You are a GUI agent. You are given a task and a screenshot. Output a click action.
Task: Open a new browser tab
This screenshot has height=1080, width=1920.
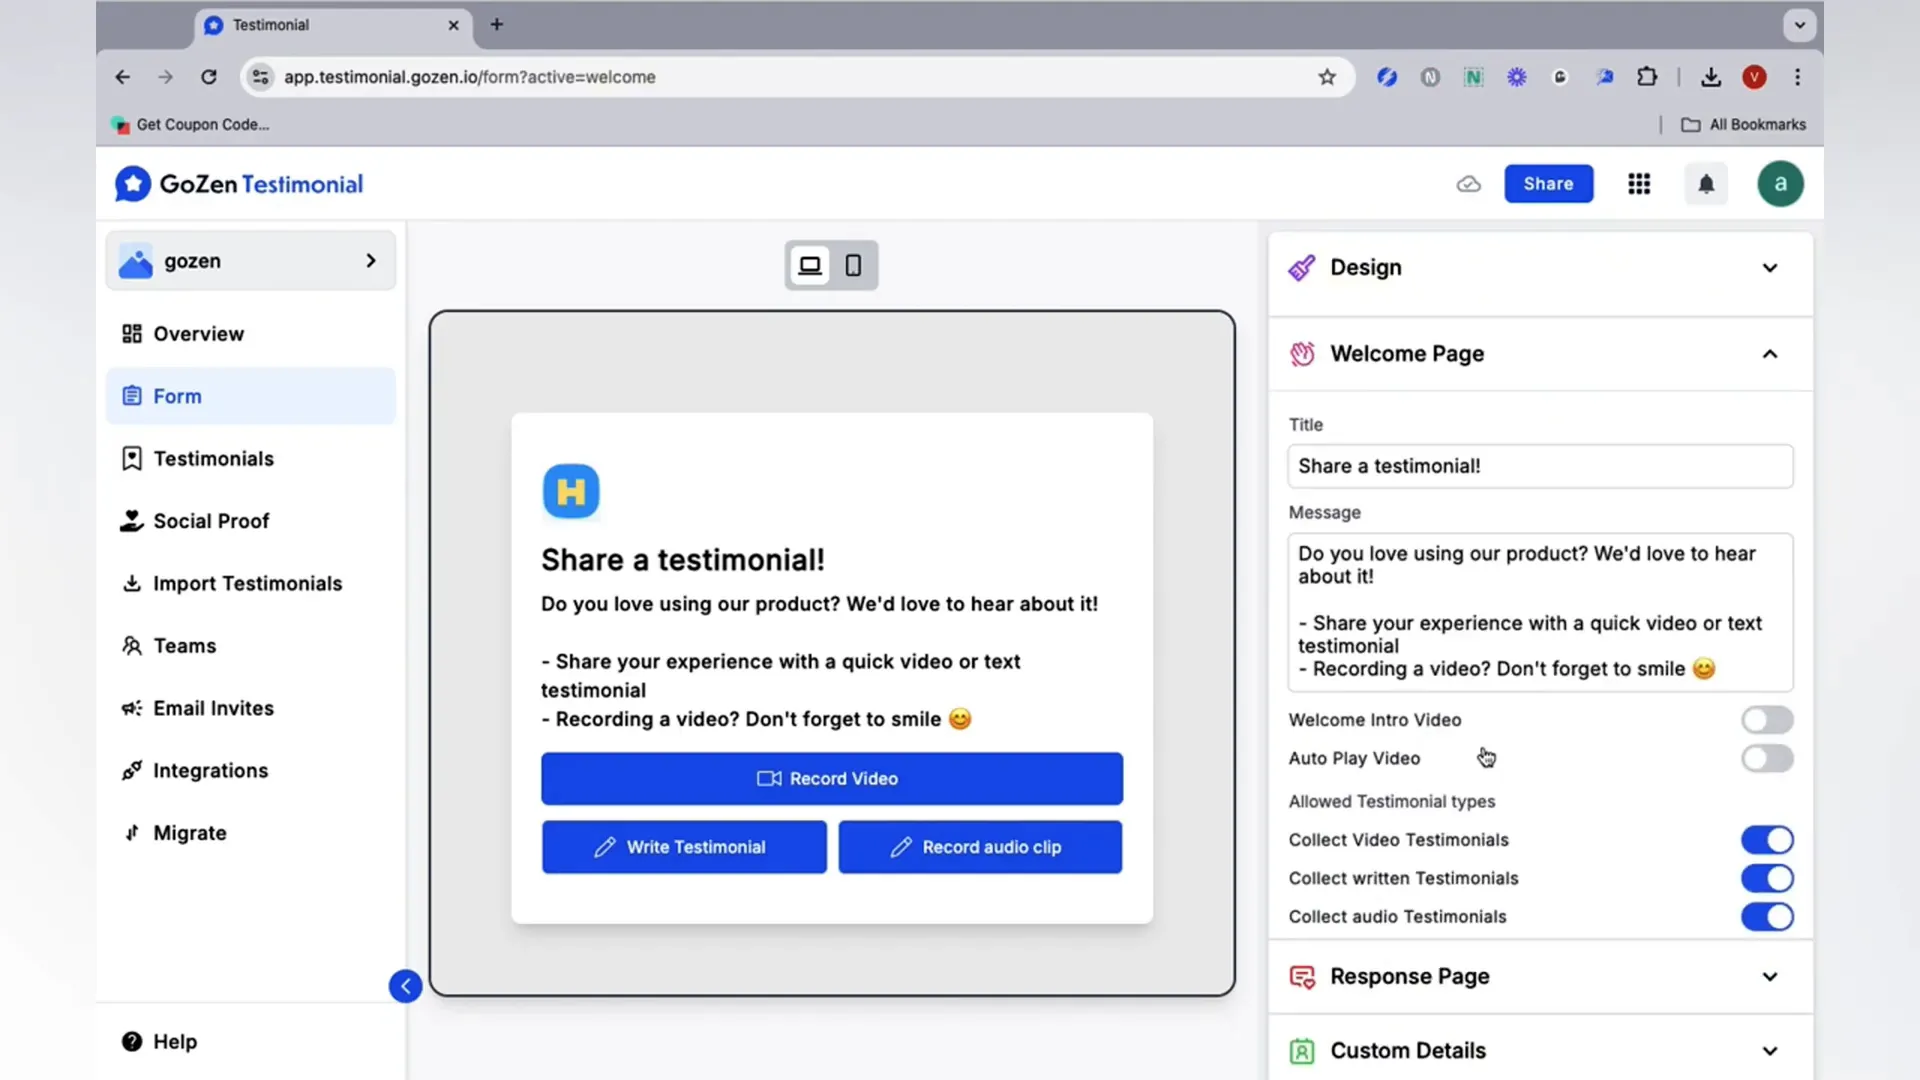point(497,24)
